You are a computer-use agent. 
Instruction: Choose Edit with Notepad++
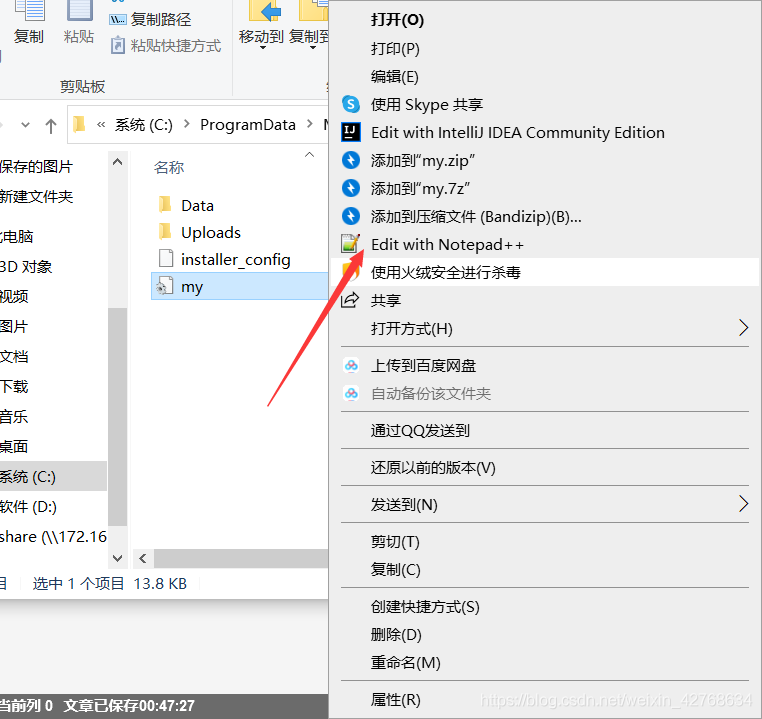[x=447, y=244]
